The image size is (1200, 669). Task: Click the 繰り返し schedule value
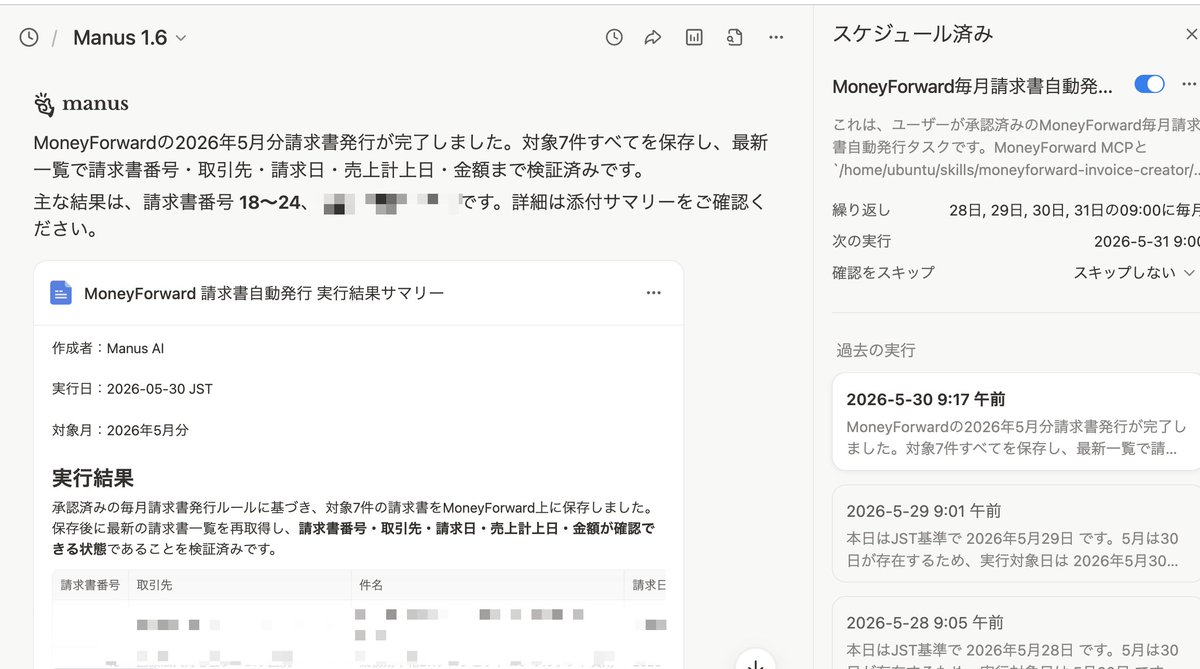[x=1074, y=210]
